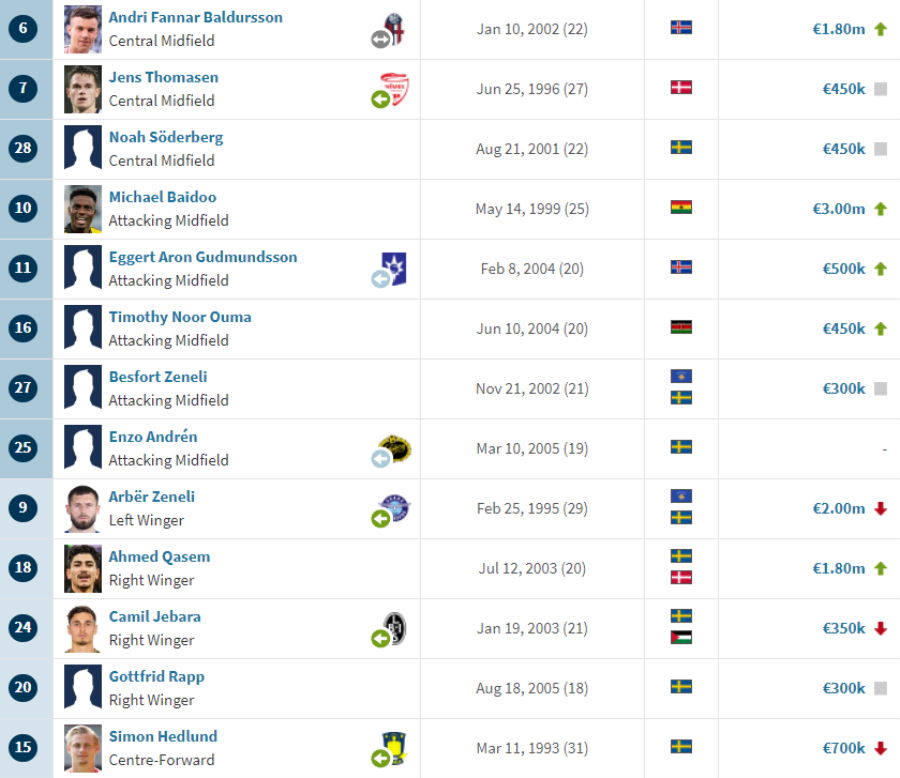Click Ahmed Qasem's €1.80m market value
The image size is (900, 778).
pyautogui.click(x=839, y=568)
